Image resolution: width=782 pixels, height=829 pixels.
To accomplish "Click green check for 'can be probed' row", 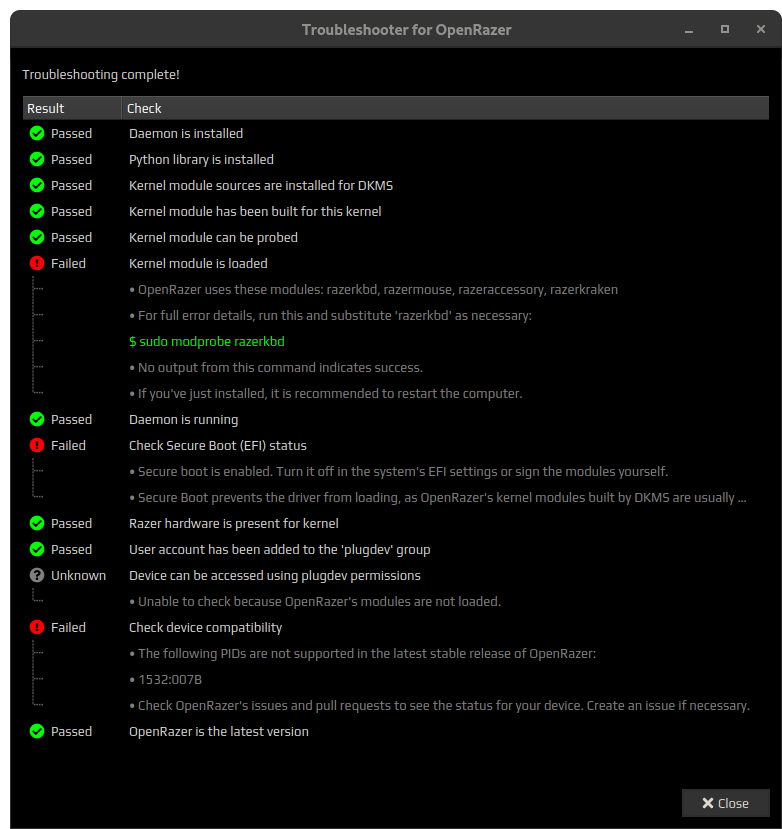I will (x=37, y=237).
